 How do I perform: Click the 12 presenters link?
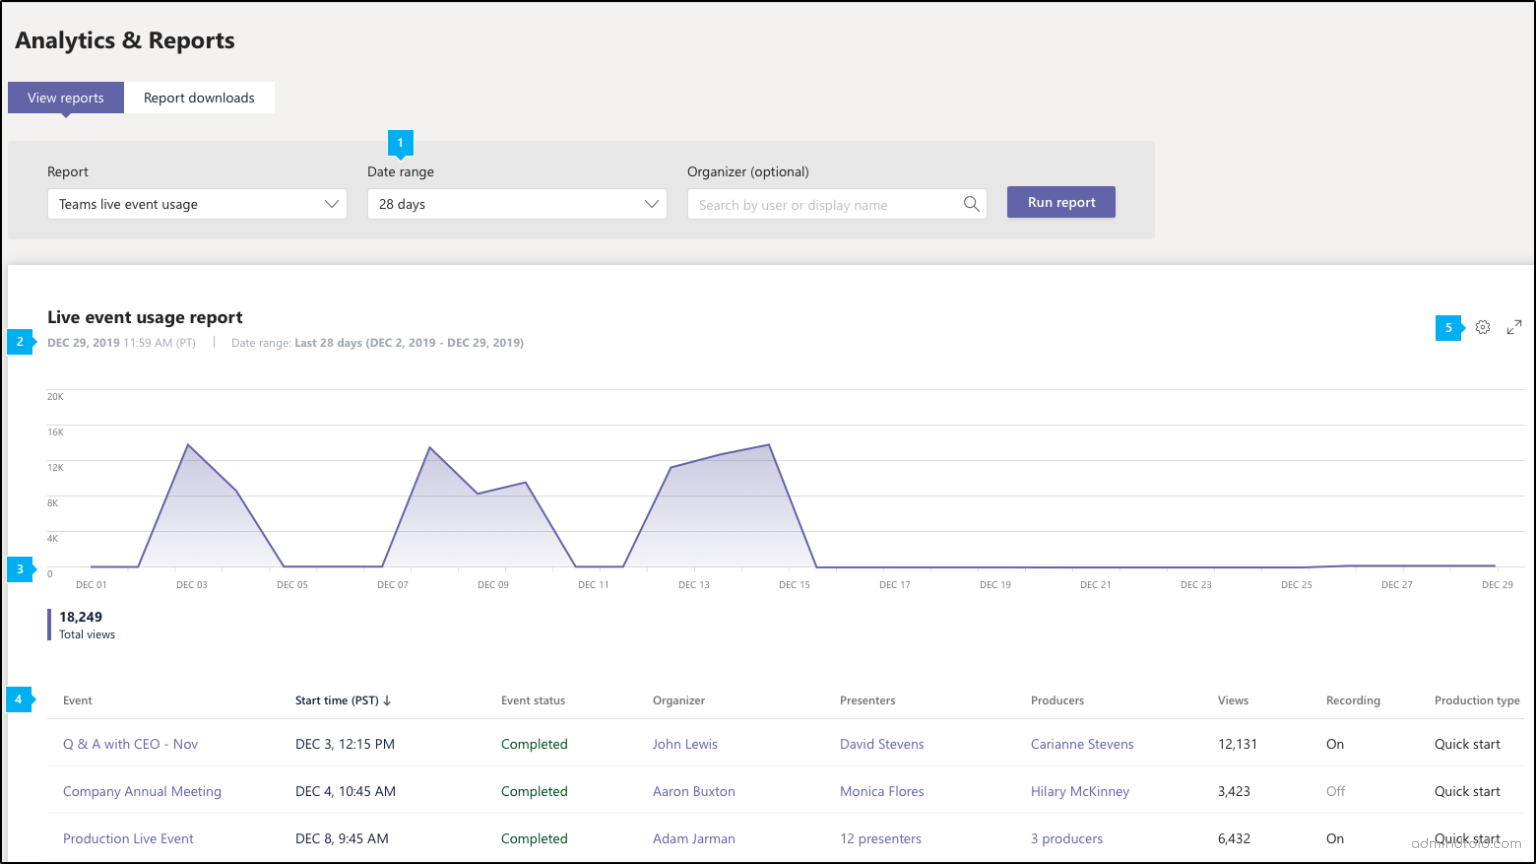[880, 838]
